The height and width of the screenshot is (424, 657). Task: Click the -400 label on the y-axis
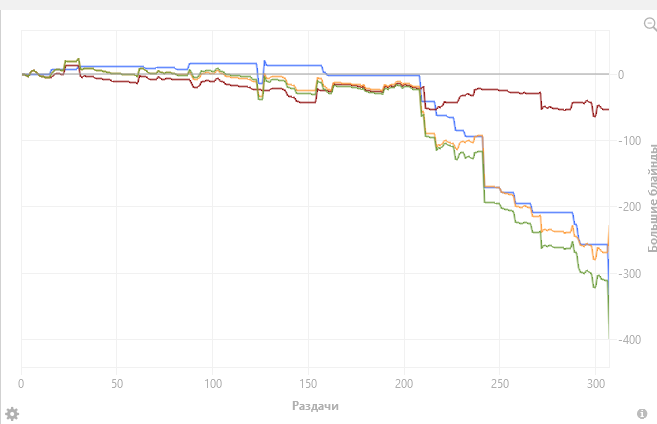point(626,340)
